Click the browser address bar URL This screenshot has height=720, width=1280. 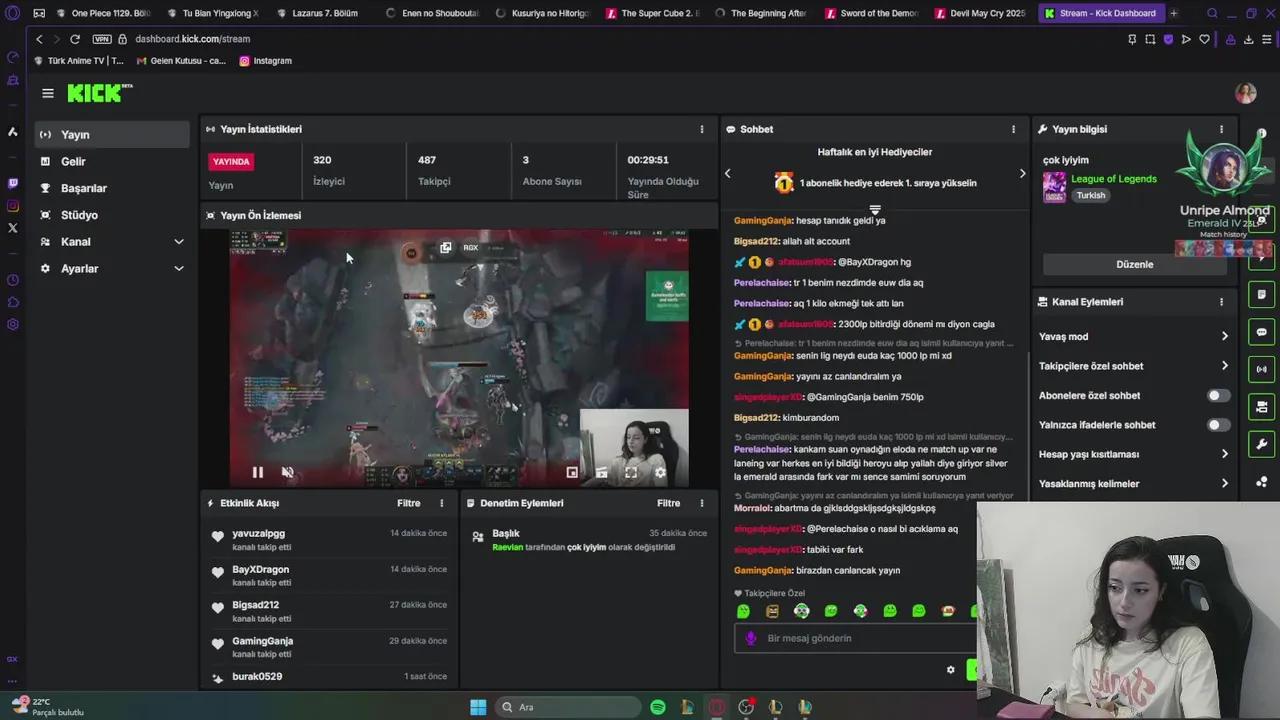pos(193,39)
